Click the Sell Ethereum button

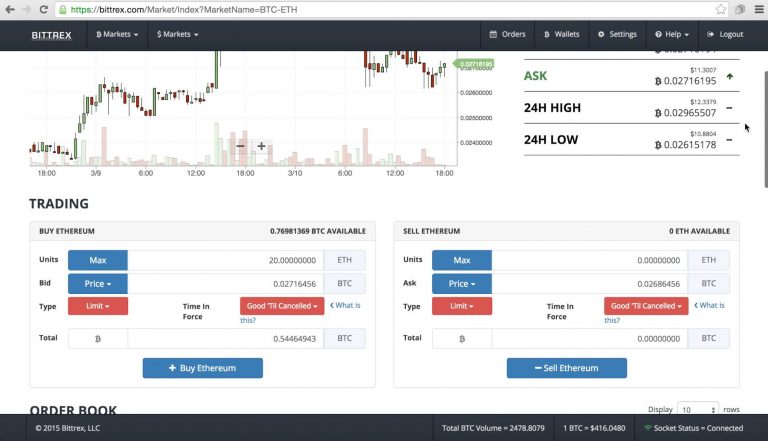point(567,368)
